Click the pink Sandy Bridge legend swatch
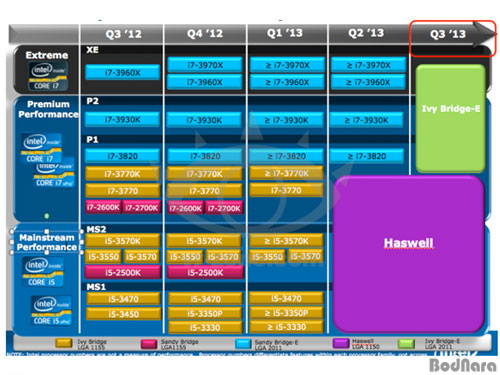The height and width of the screenshot is (375, 500). point(149,344)
